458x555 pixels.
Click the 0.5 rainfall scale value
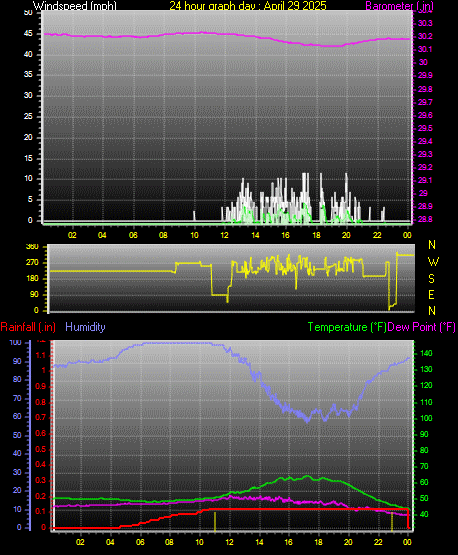[x=41, y=449]
